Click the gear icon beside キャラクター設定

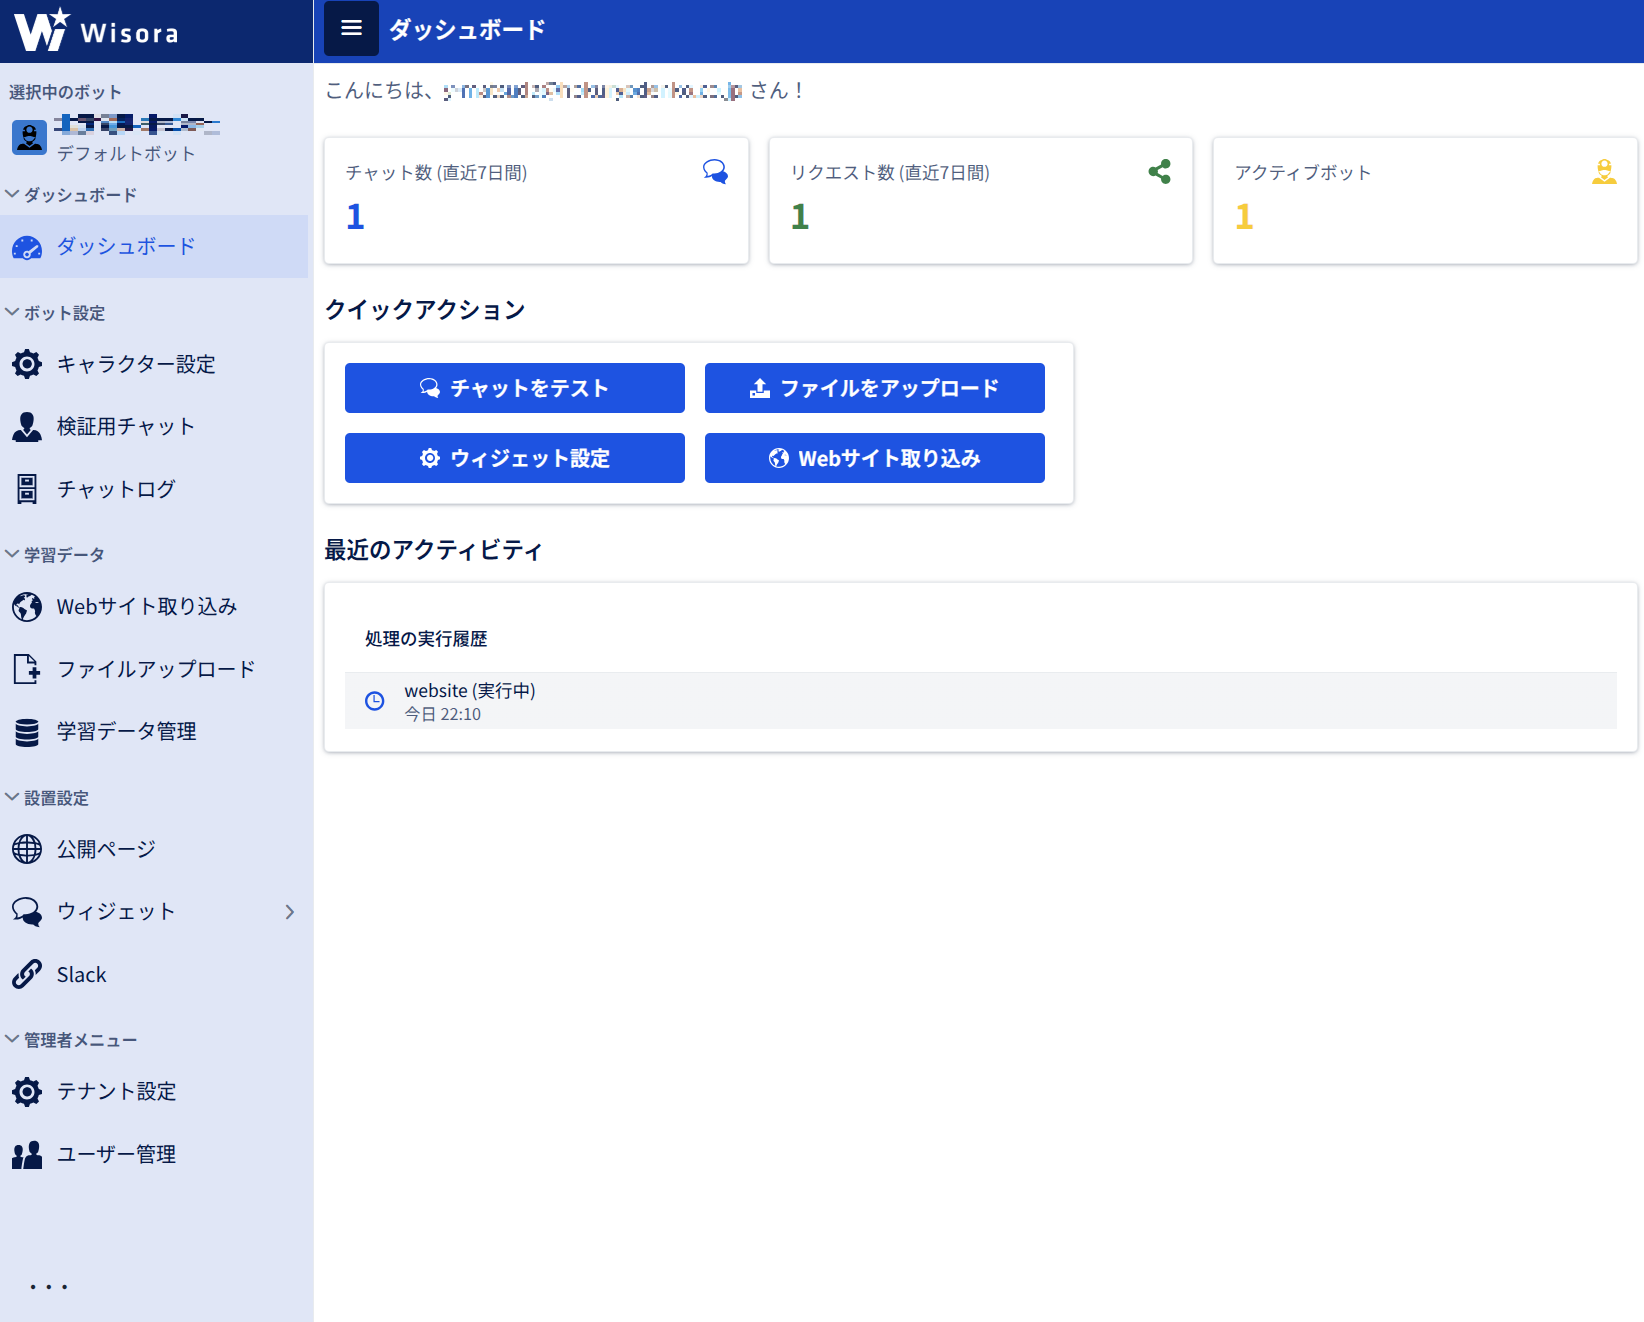[x=27, y=364]
